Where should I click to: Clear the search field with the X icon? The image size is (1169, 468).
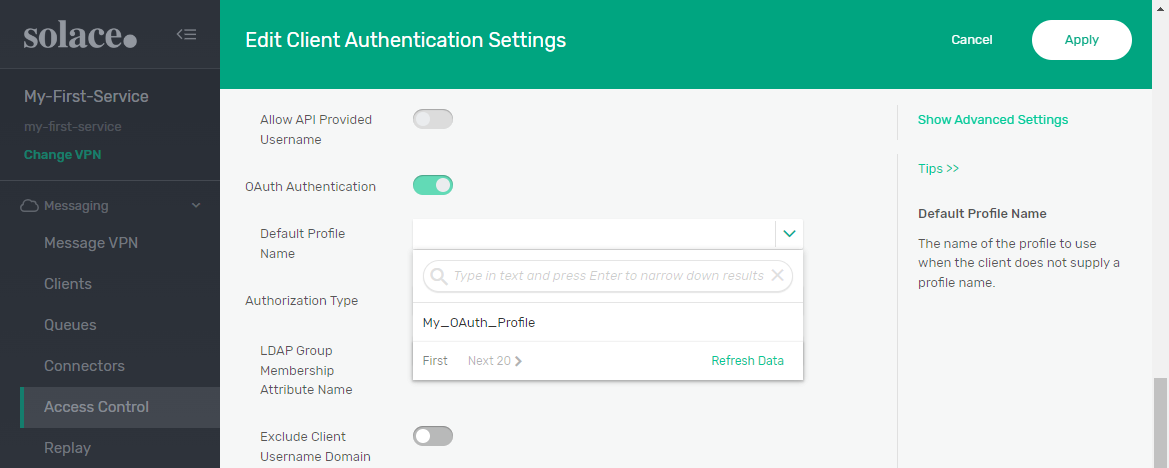point(777,276)
